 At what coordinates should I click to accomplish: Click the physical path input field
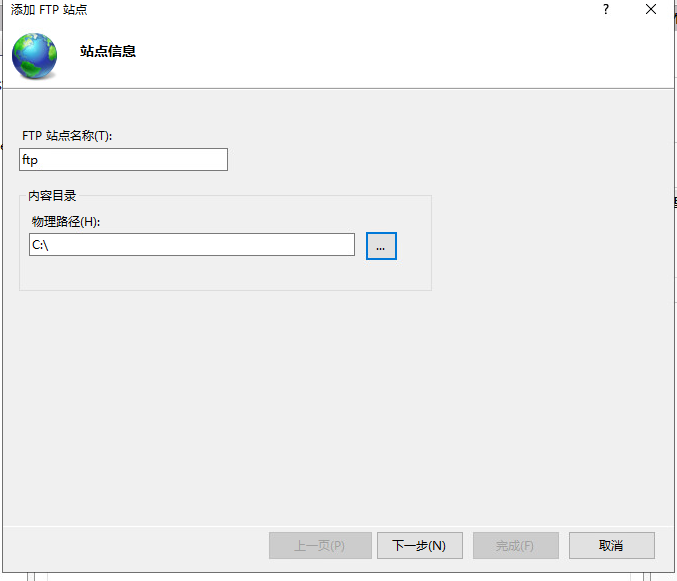(x=192, y=245)
